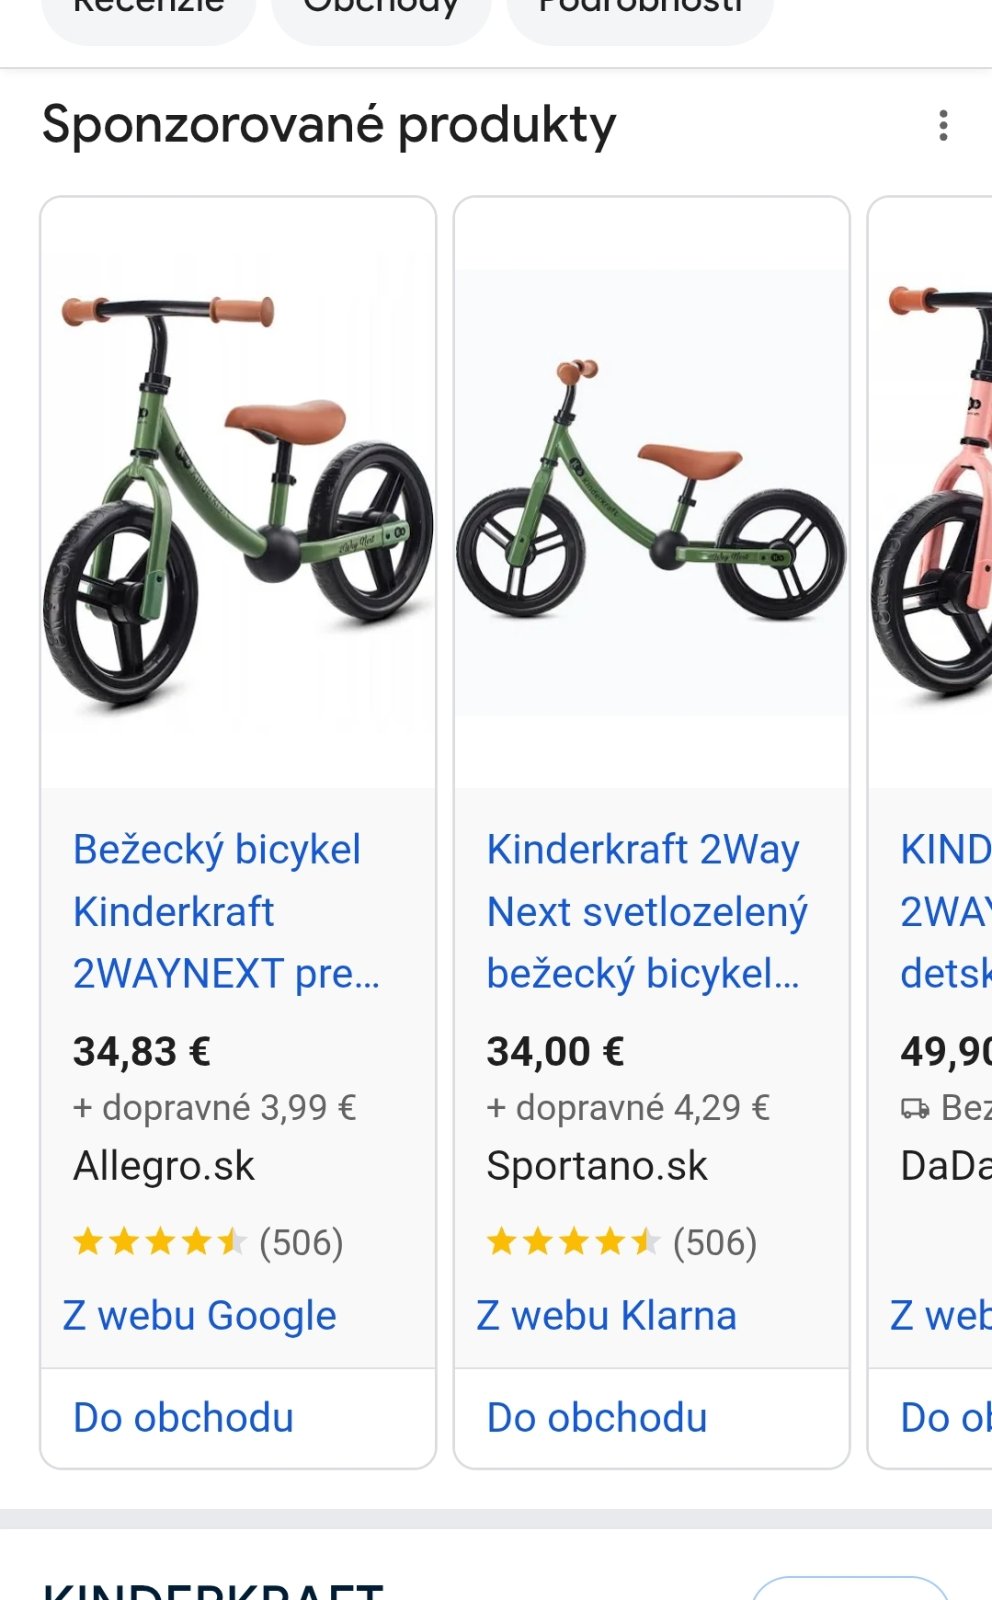
Task: Tap the 34,00 € price
Action: (555, 1051)
